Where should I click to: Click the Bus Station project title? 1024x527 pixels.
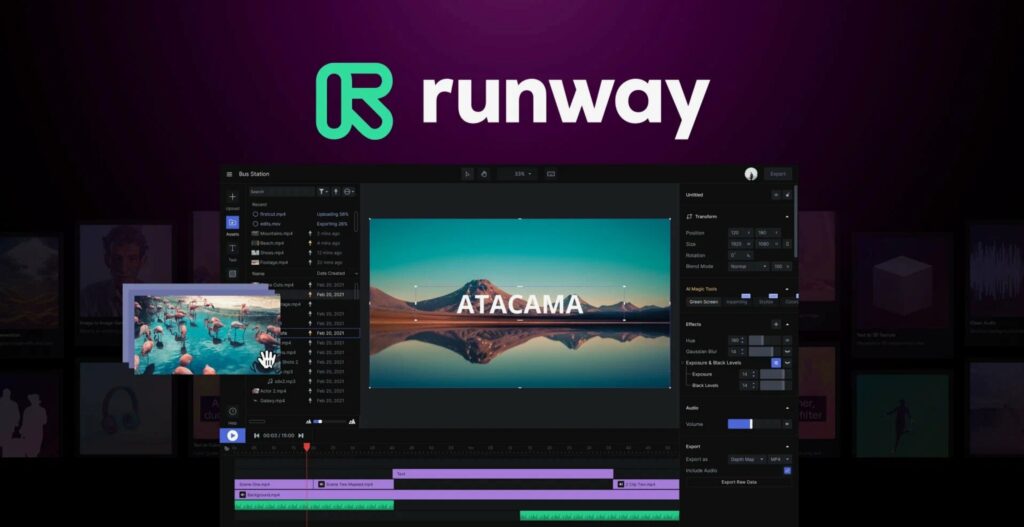[x=254, y=174]
